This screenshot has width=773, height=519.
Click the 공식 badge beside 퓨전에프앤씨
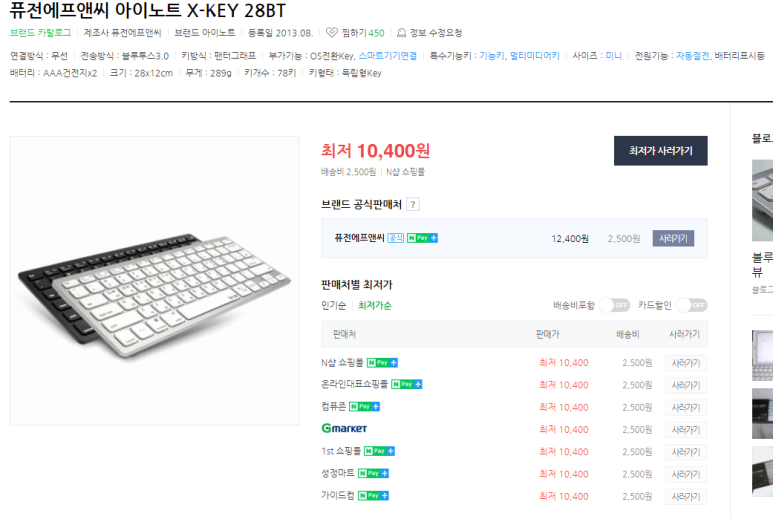[x=395, y=238]
